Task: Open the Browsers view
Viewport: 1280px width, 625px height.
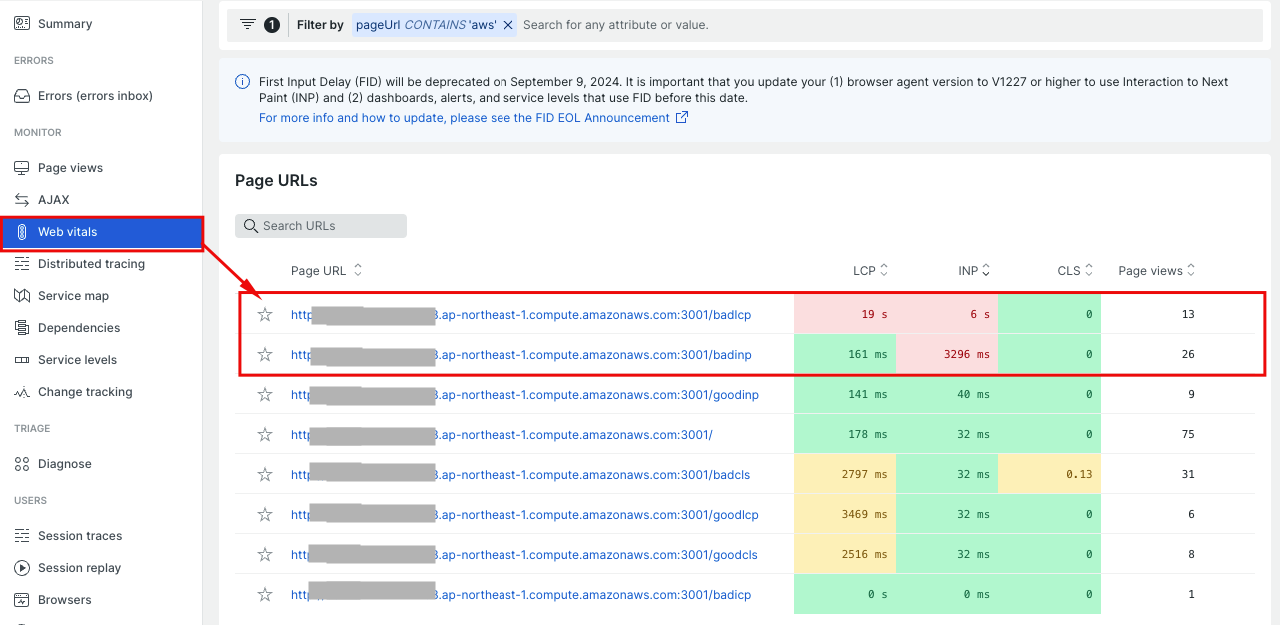Action: tap(65, 599)
